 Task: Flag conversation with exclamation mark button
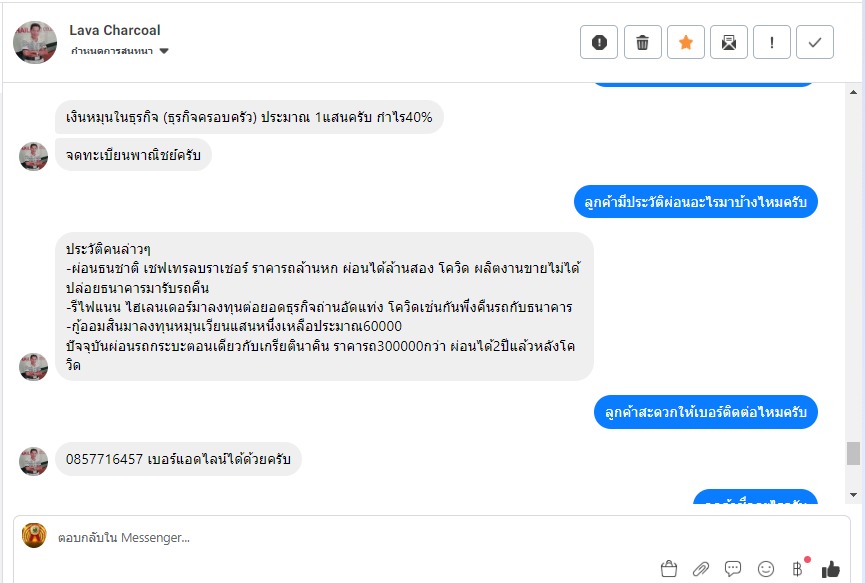tap(772, 42)
